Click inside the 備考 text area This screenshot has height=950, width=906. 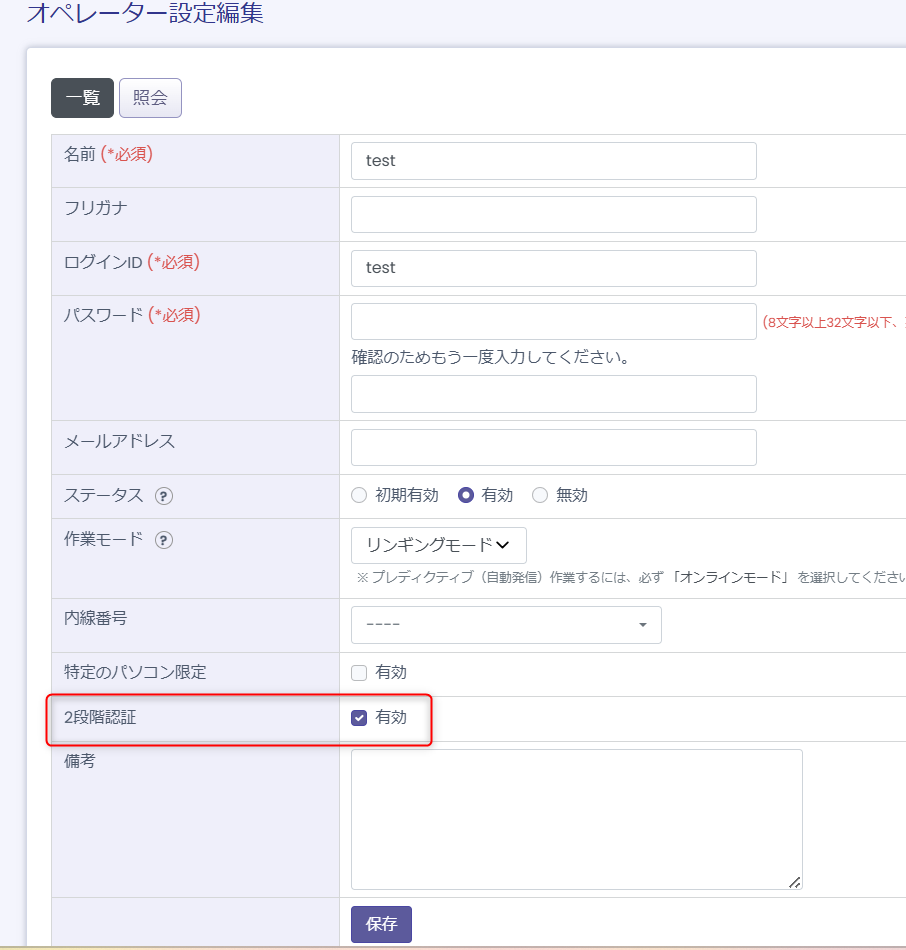[576, 819]
